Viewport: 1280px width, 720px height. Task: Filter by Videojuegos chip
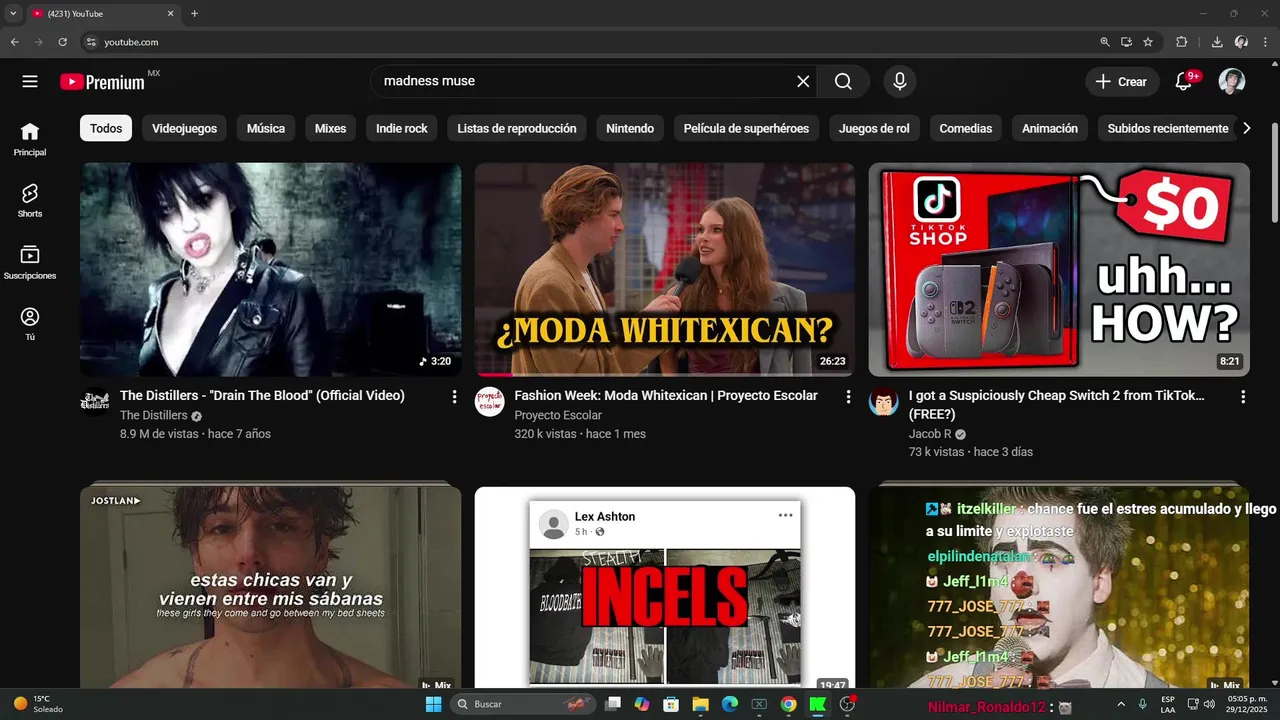(184, 128)
